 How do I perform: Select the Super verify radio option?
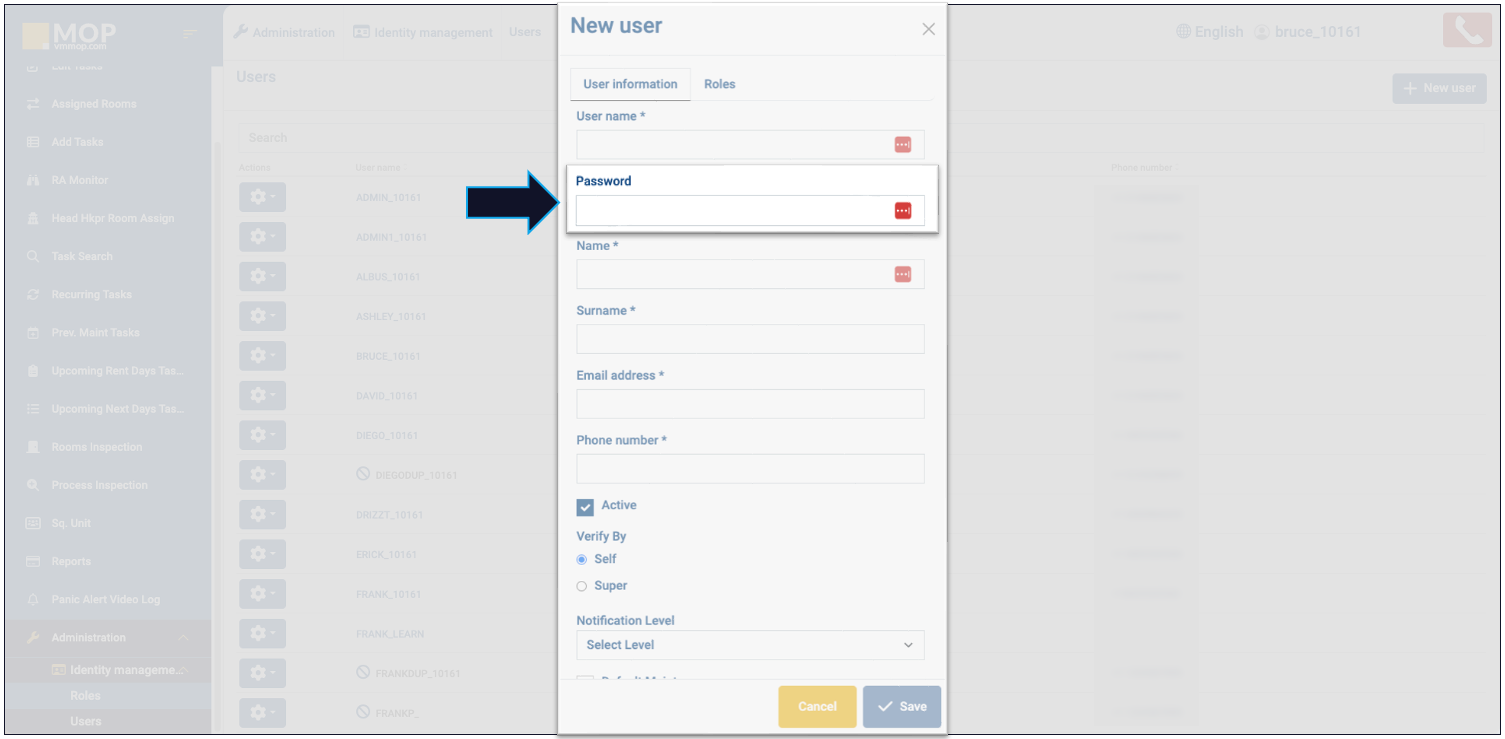tap(582, 586)
